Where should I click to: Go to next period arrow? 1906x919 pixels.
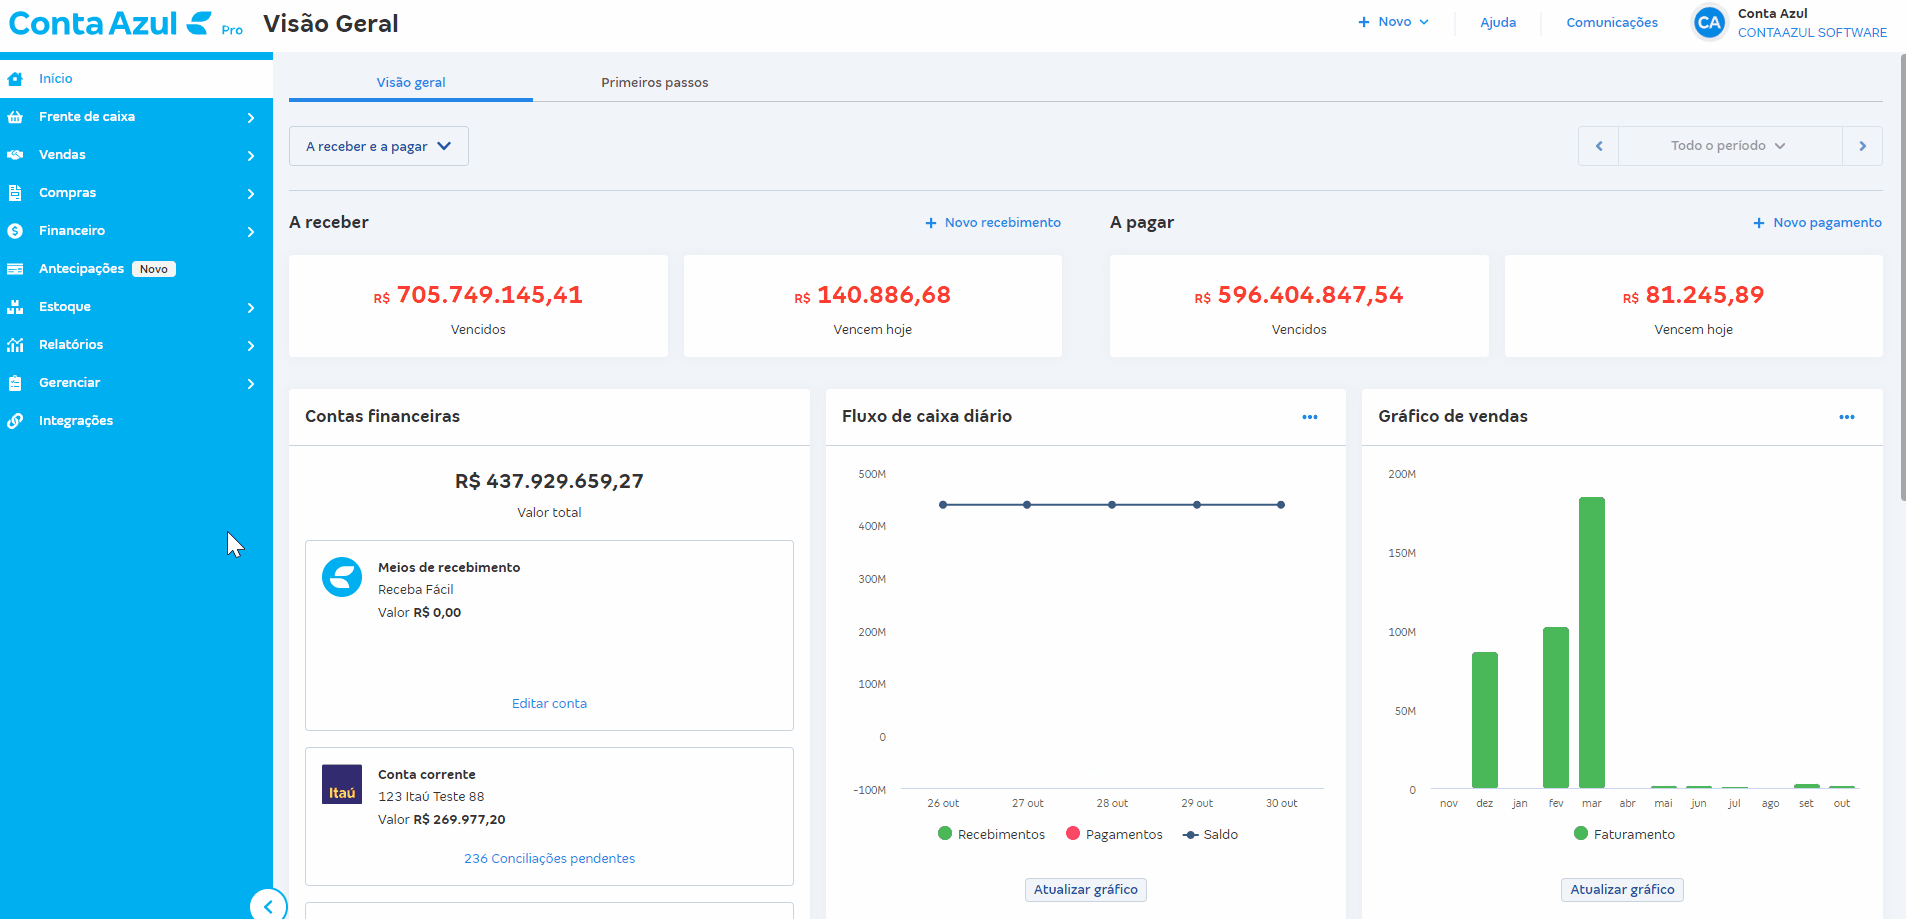[x=1862, y=146]
